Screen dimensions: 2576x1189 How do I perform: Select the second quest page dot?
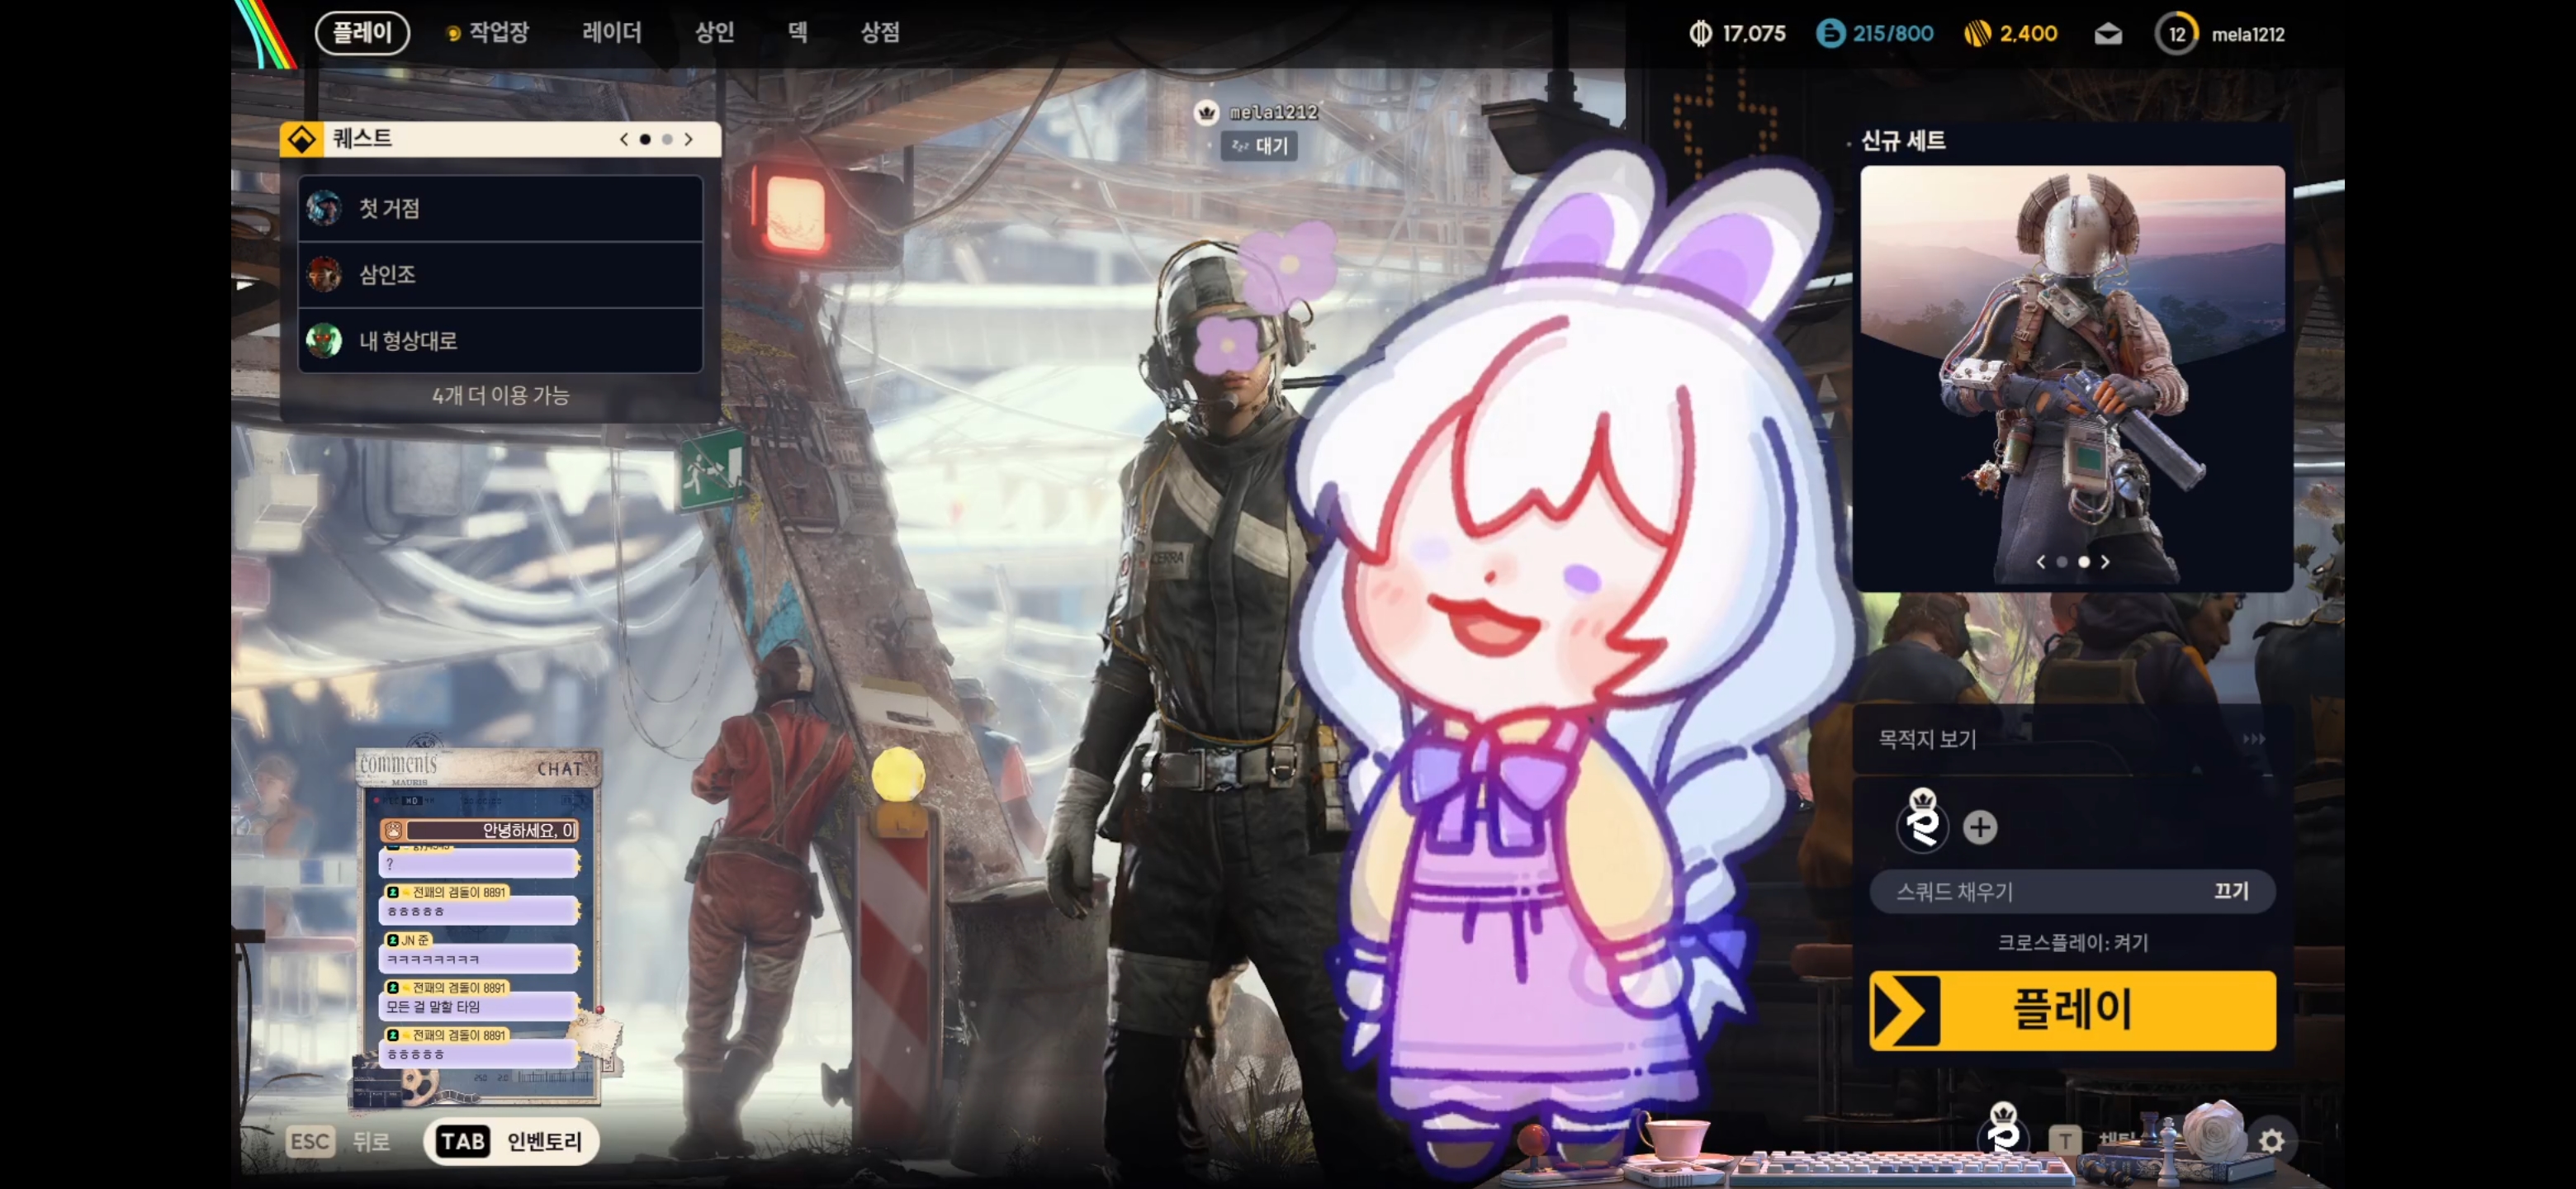pos(667,139)
